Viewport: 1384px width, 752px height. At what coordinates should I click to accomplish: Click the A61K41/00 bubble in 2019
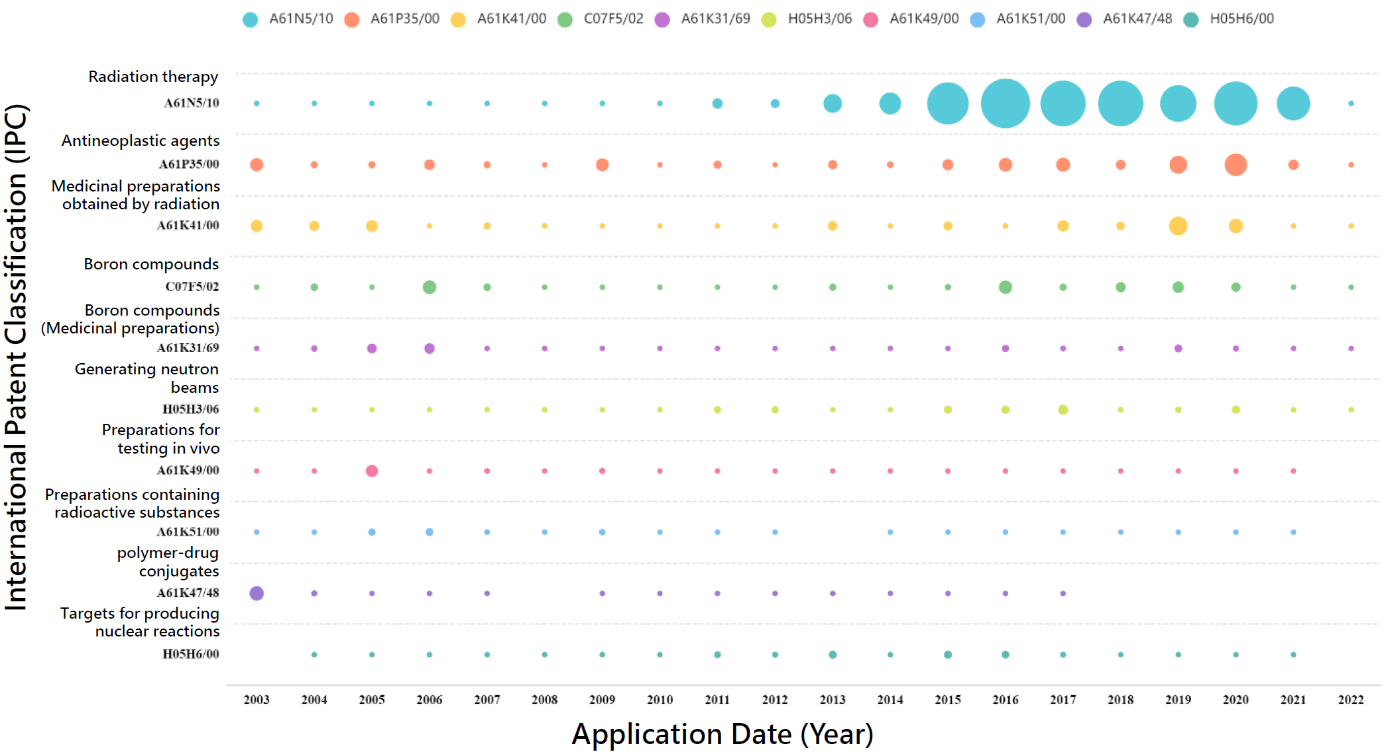(x=1178, y=226)
